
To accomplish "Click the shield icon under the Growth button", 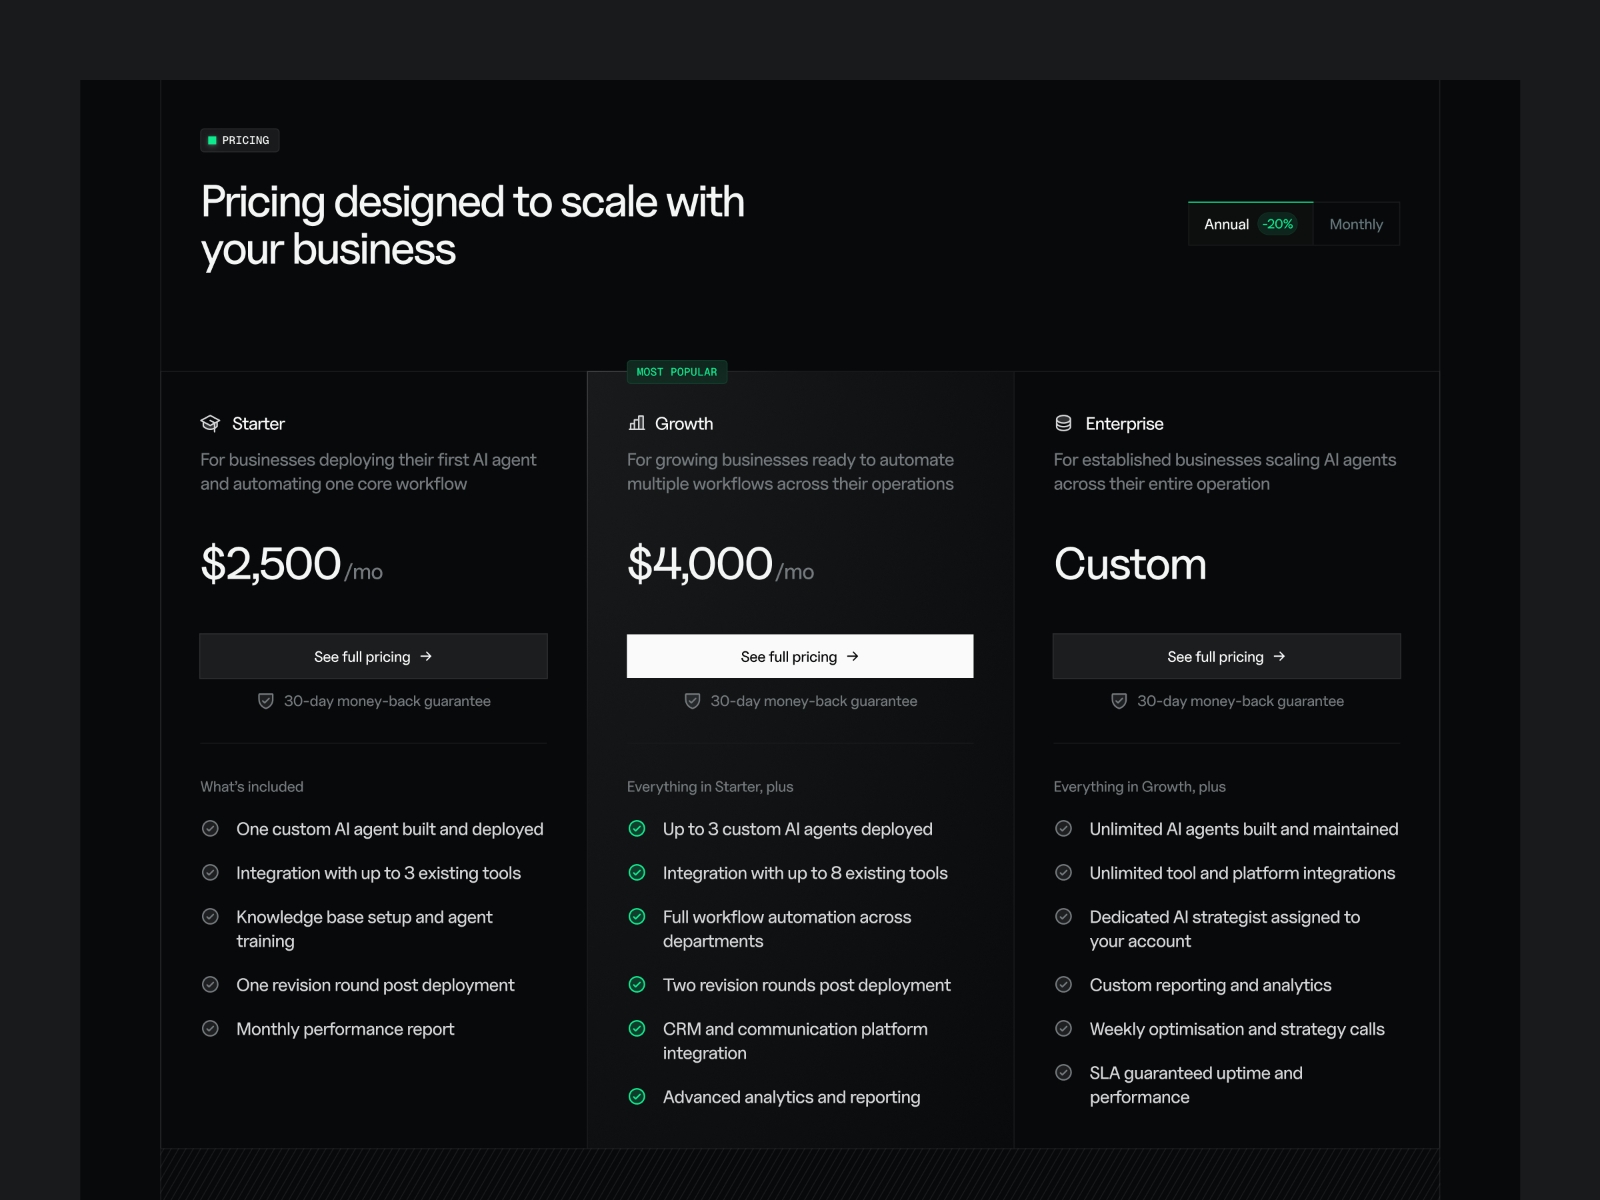I will click(692, 701).
